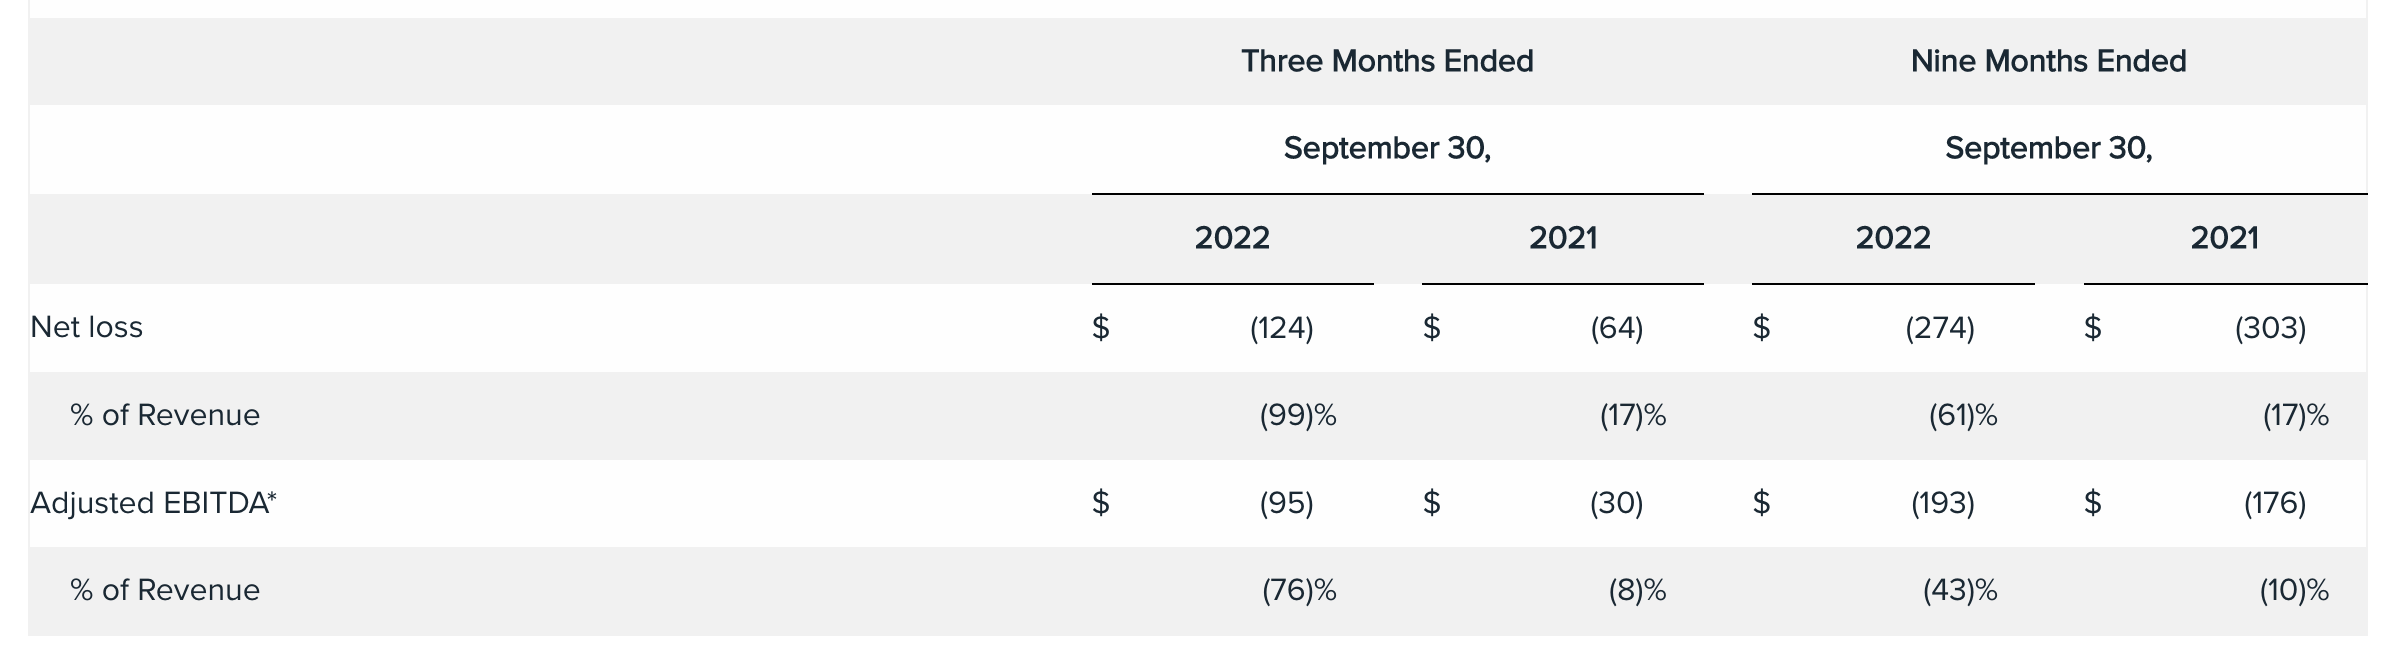The image size is (2392, 658).
Task: Select the (274) net loss cell
Action: (1939, 328)
